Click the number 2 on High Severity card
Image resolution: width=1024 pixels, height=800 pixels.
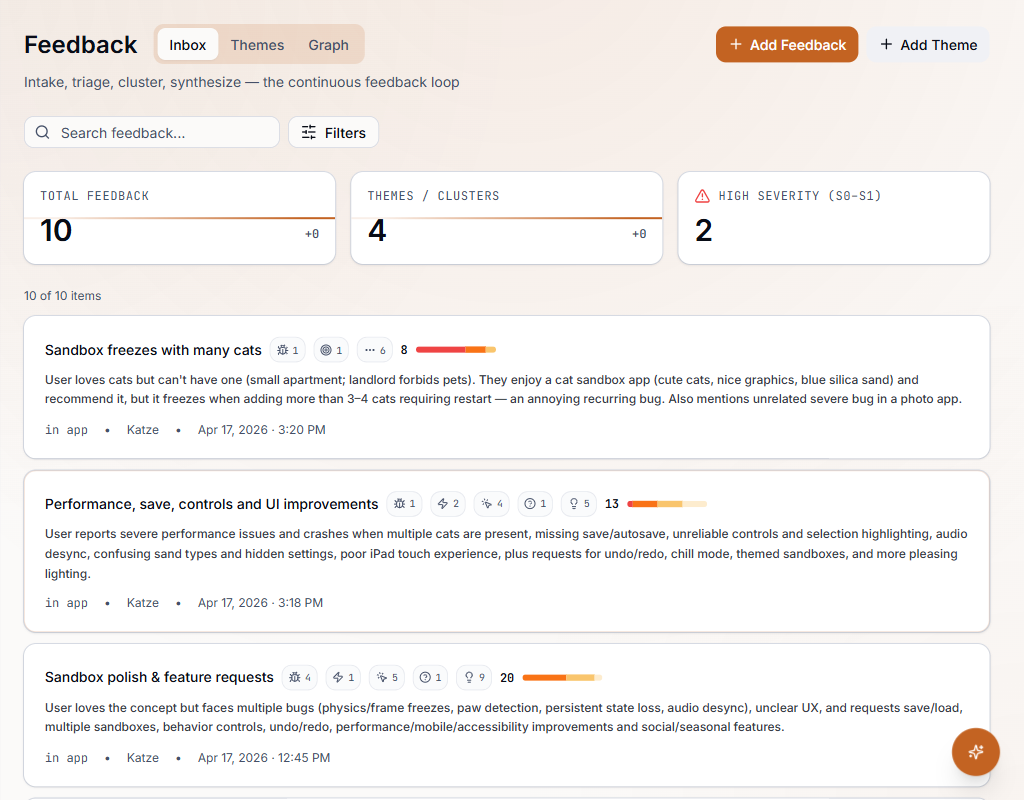coord(703,231)
